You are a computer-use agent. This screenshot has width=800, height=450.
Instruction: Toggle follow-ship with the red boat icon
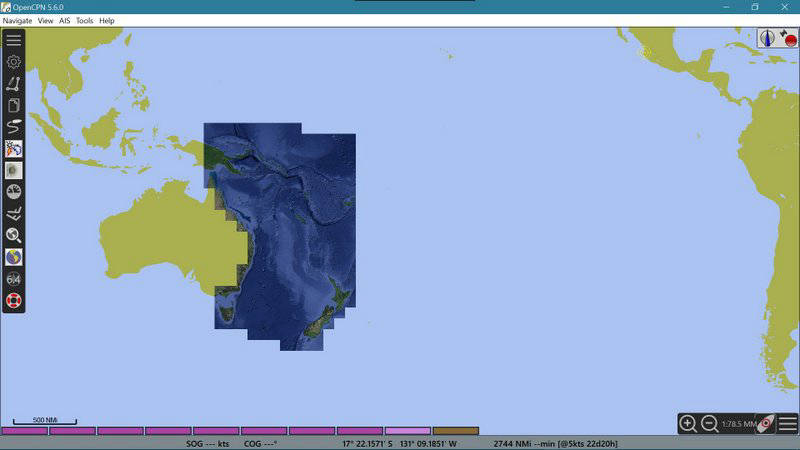pyautogui.click(x=765, y=423)
